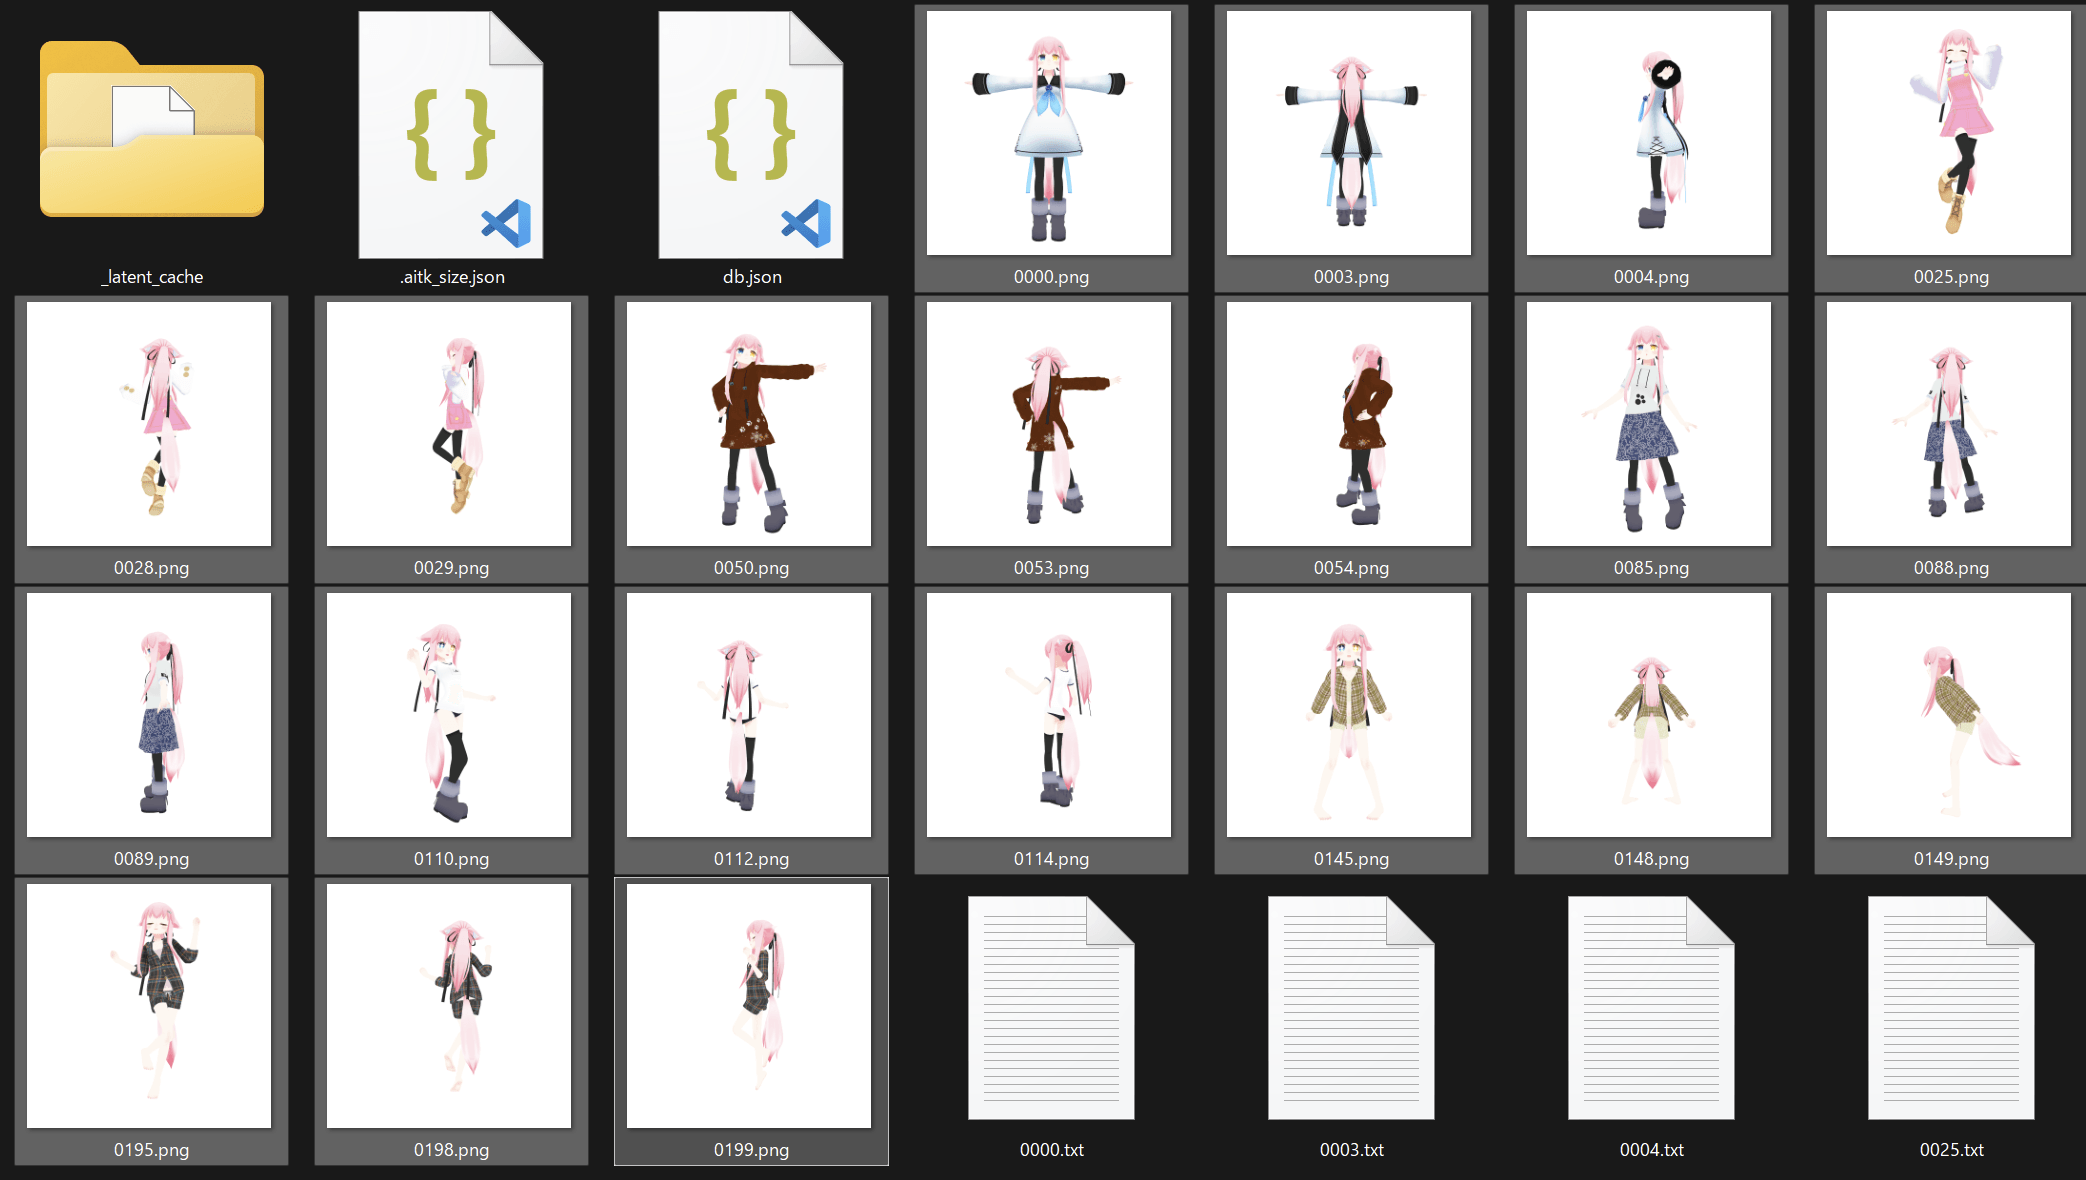Click the 0085.png blue skirt thumbnail
Screen dimensions: 2086x1180
pyautogui.click(x=1649, y=424)
